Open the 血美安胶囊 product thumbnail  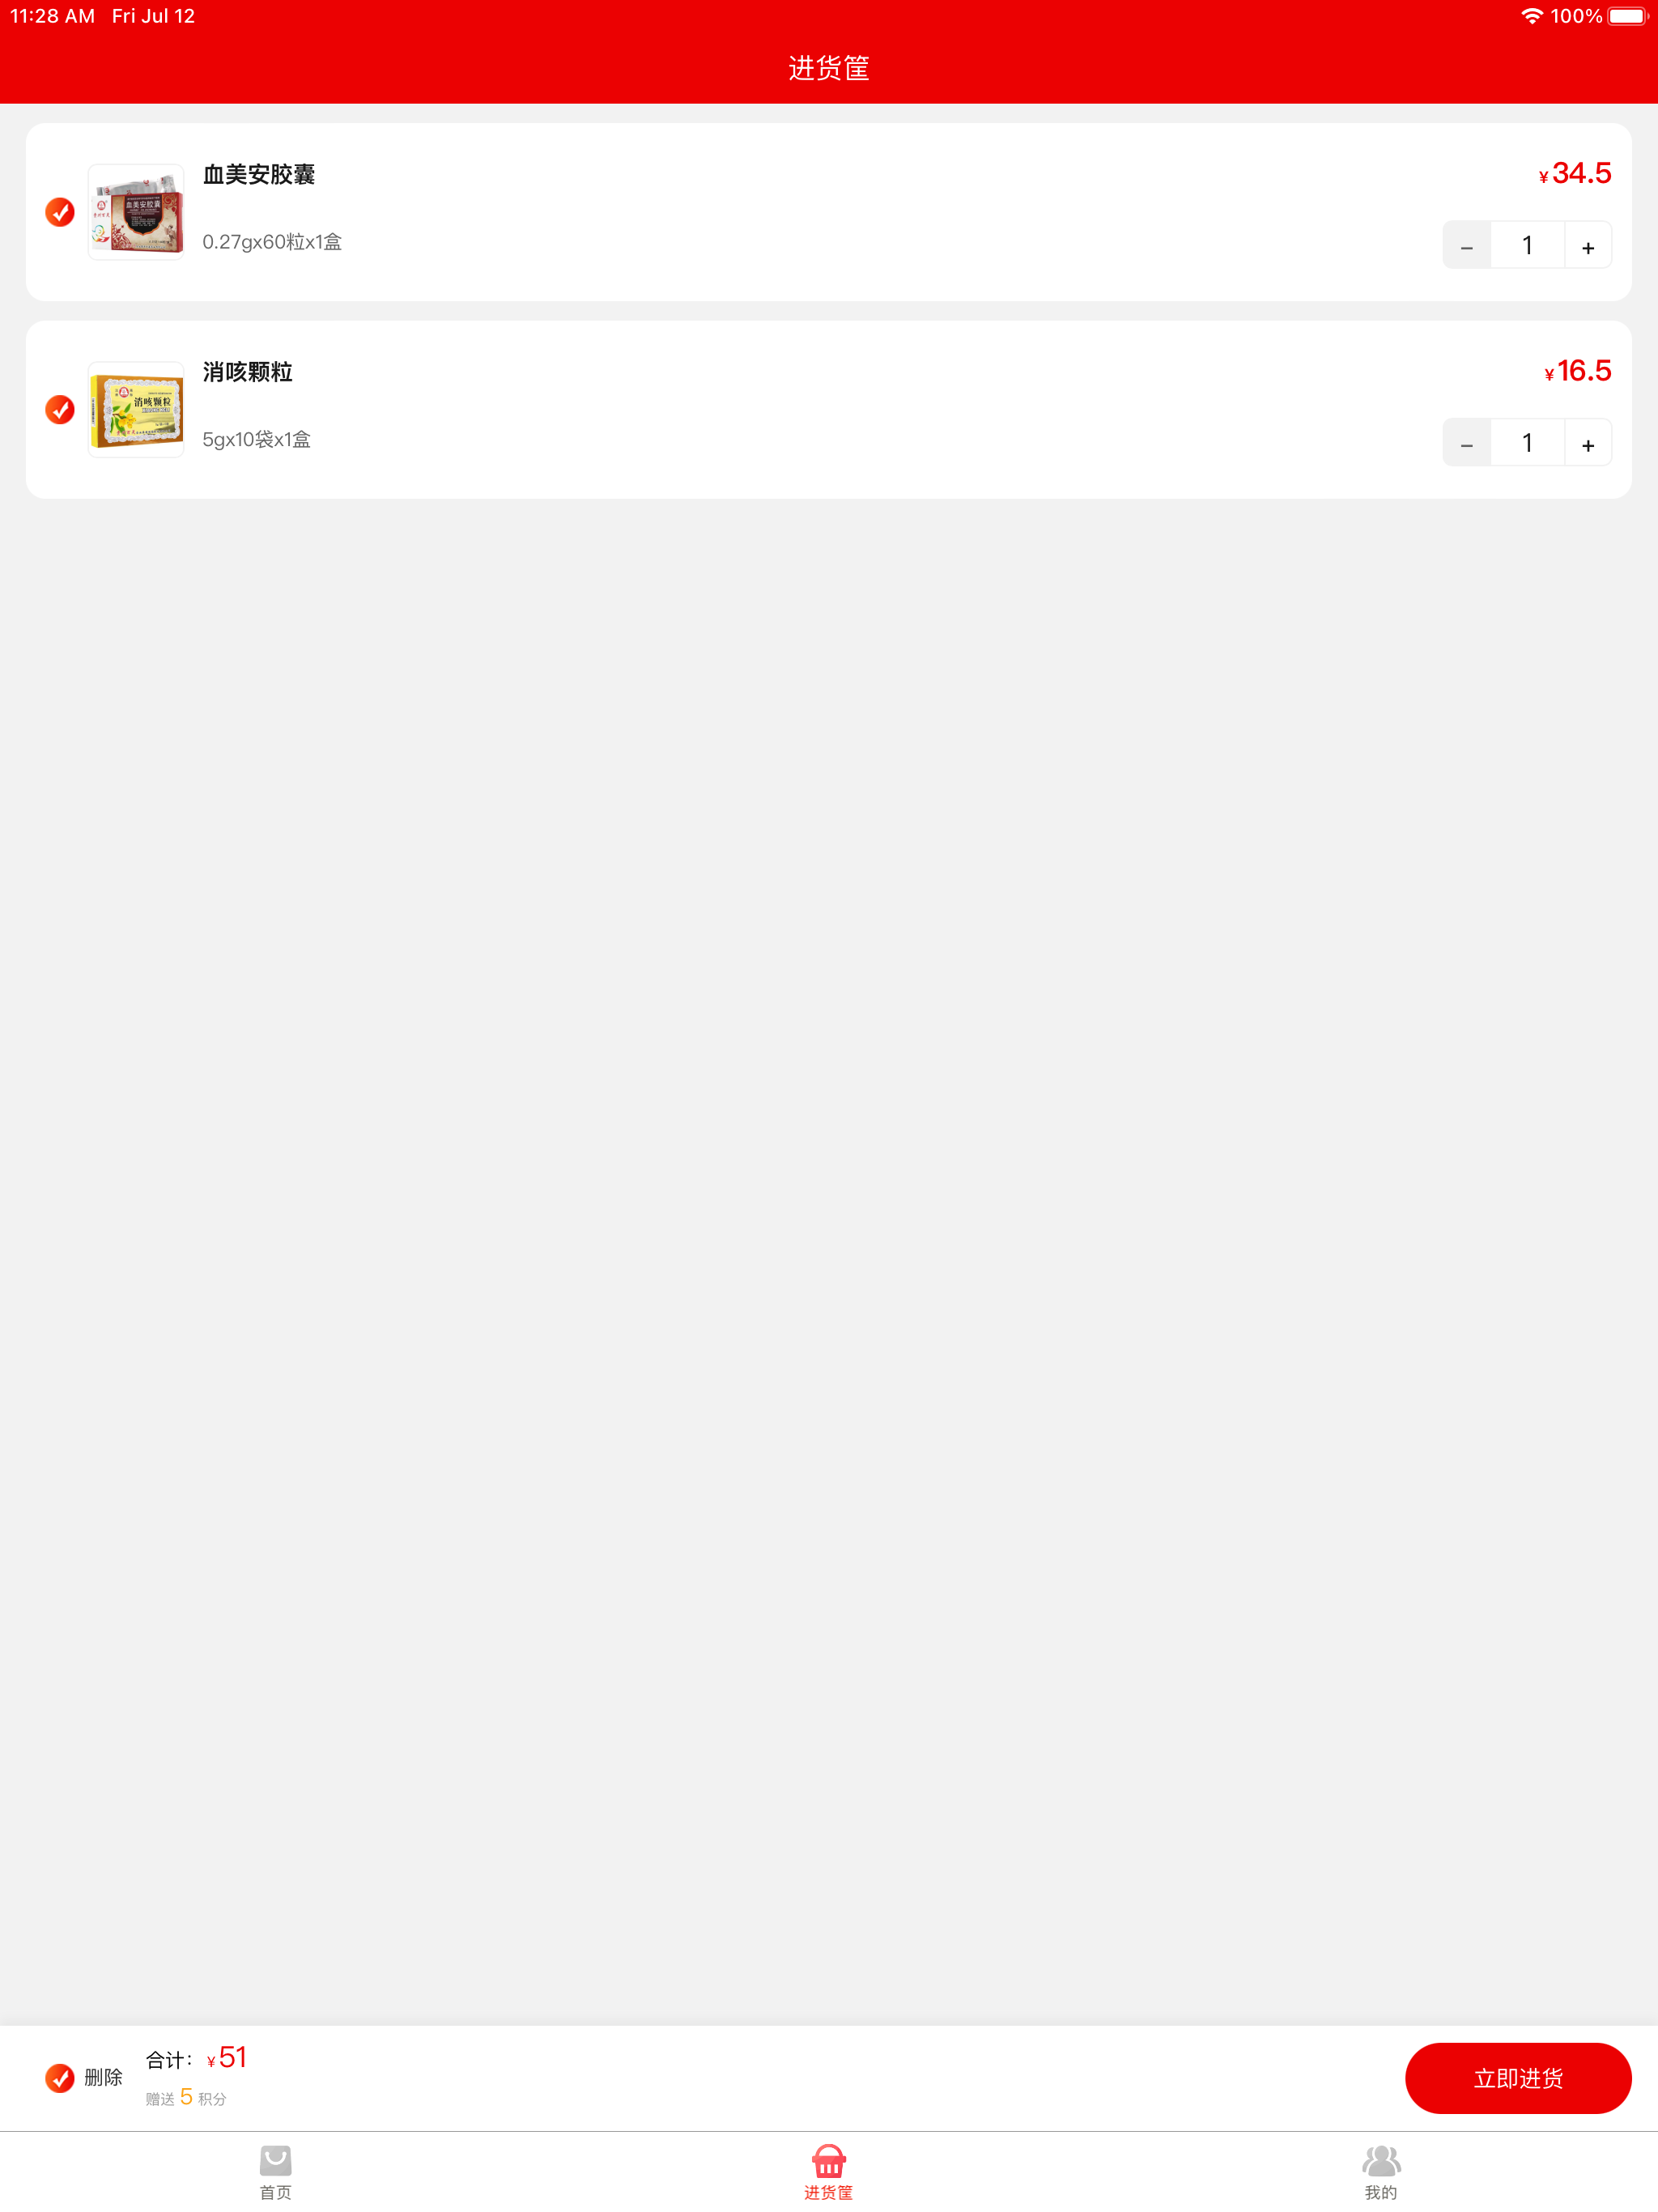[136, 212]
